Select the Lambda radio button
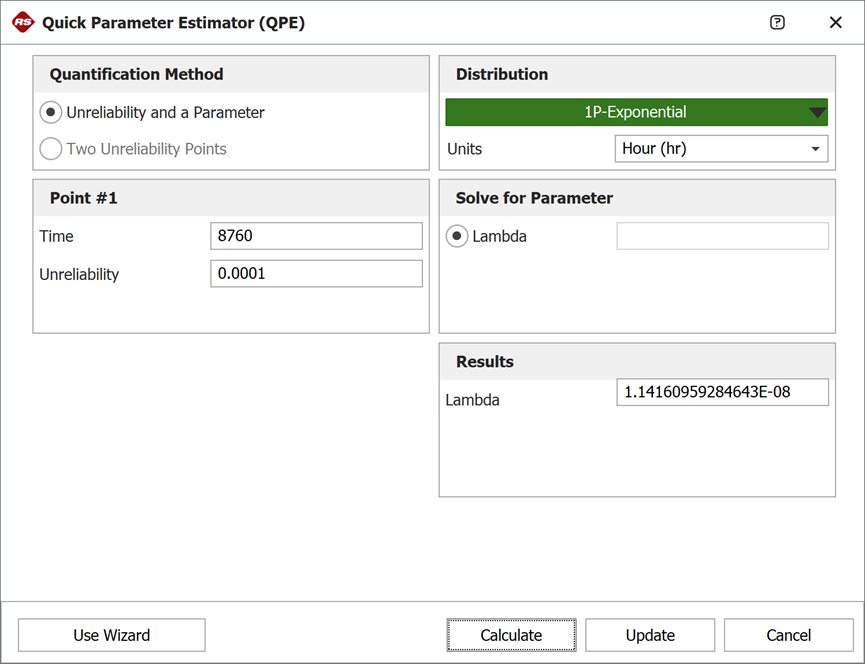865x664 pixels. (x=457, y=237)
